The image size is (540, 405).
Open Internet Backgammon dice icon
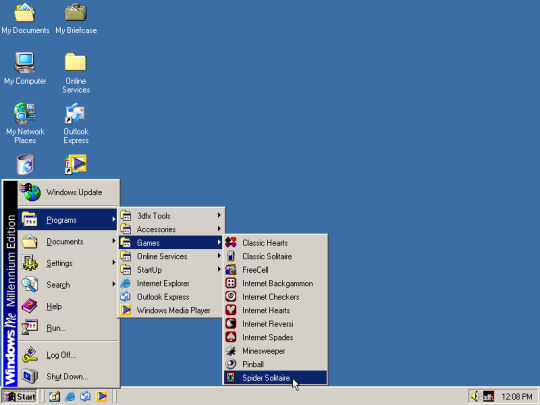231,283
